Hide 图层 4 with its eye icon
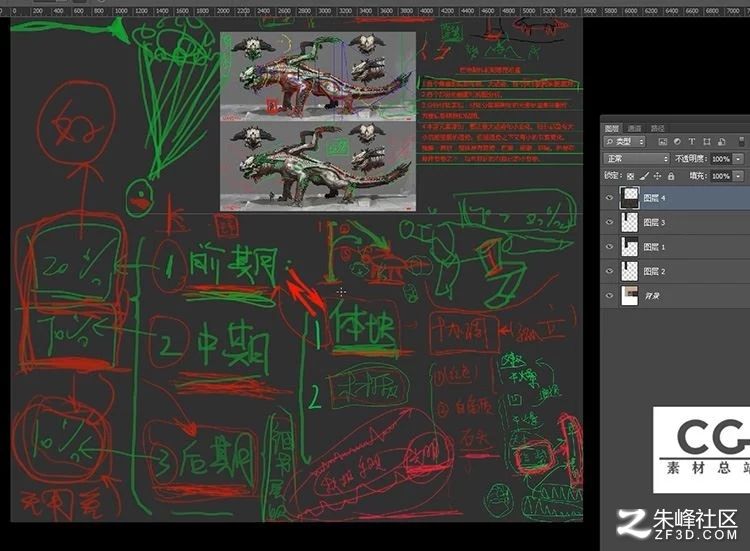 coord(609,198)
